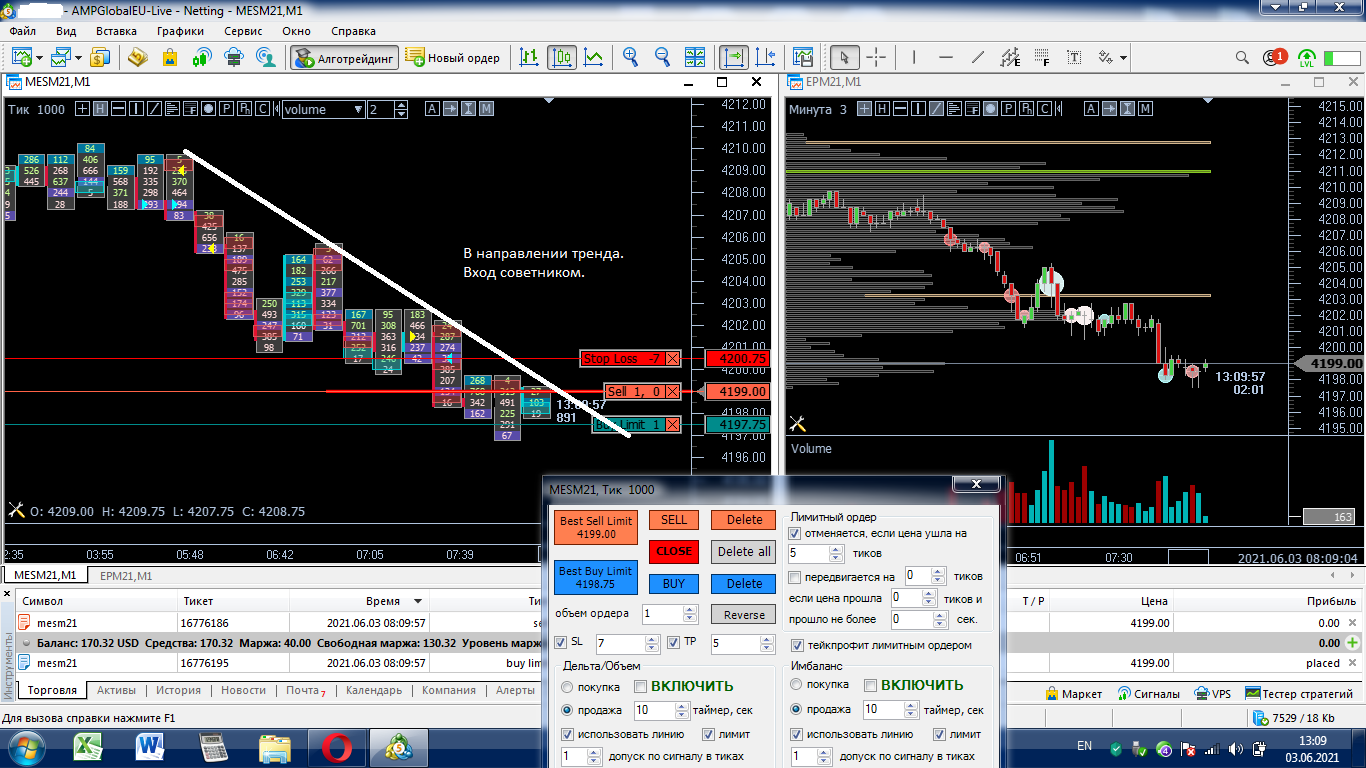Click the TP value stepper arrows
Screen dimensions: 1366x768
pyautogui.click(x=766, y=644)
